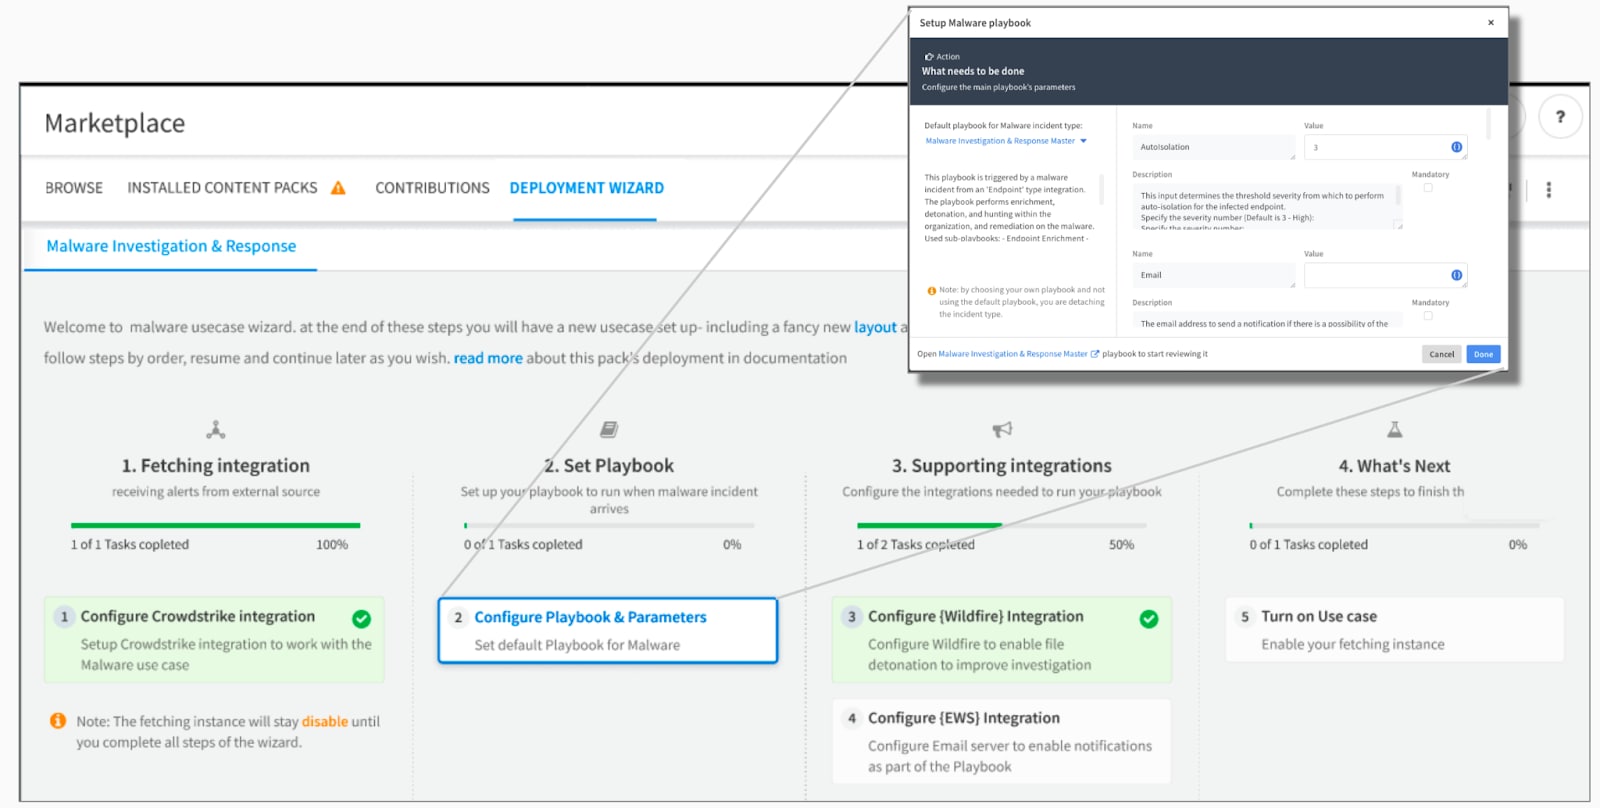Click the AutoIsolation description text area
Viewport: 1600px width, 808px height.
(1267, 208)
